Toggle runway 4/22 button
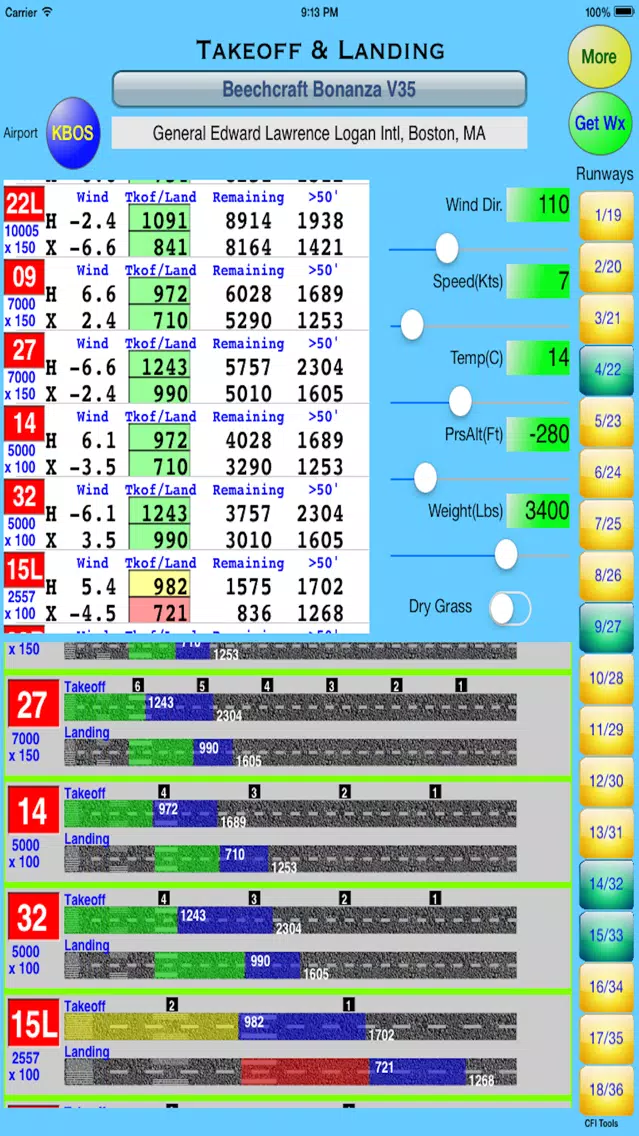 (x=607, y=369)
